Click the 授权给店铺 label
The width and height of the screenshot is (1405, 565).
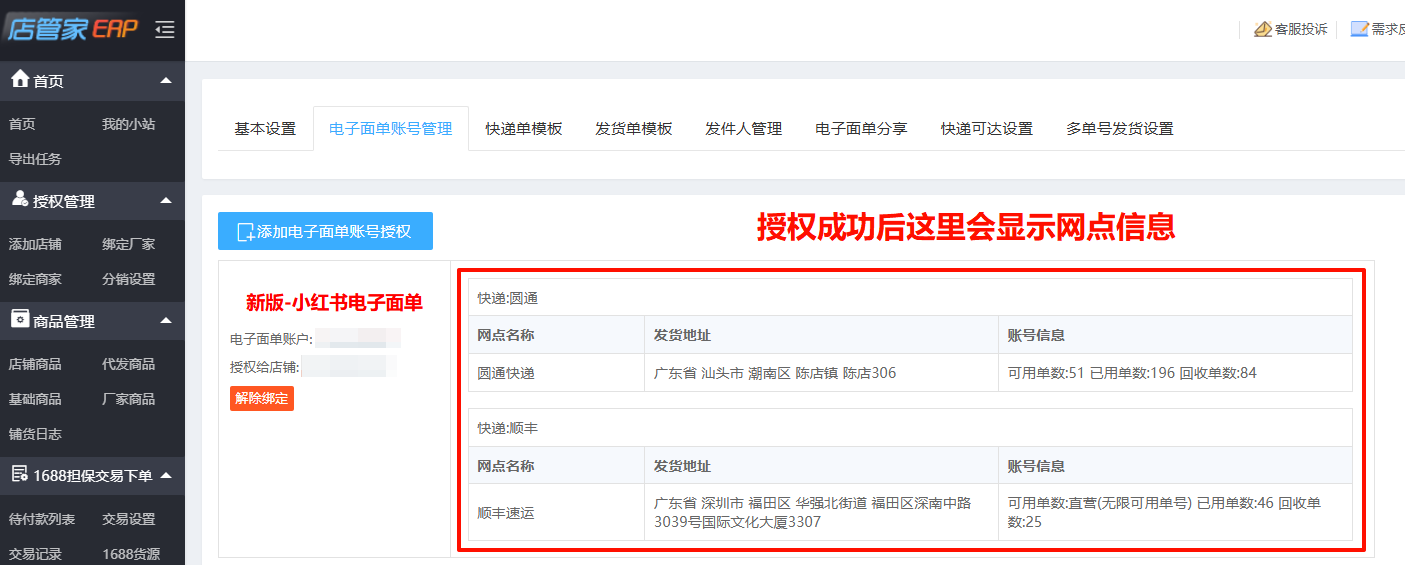coord(265,367)
